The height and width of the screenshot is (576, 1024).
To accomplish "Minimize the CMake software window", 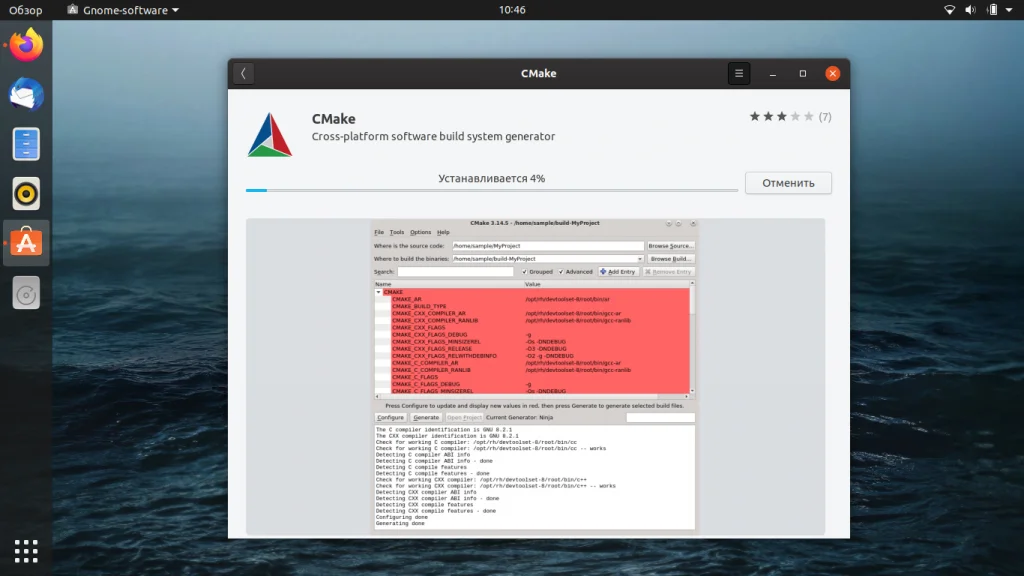I will 773,74.
